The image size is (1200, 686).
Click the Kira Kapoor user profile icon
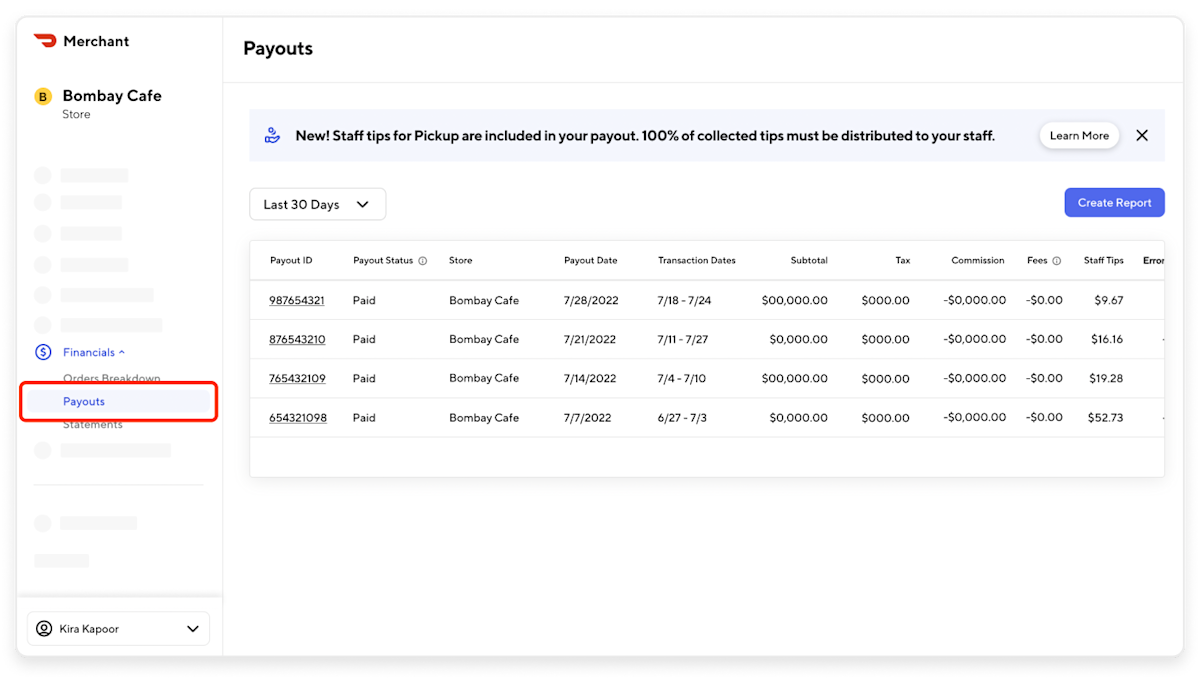tap(44, 629)
